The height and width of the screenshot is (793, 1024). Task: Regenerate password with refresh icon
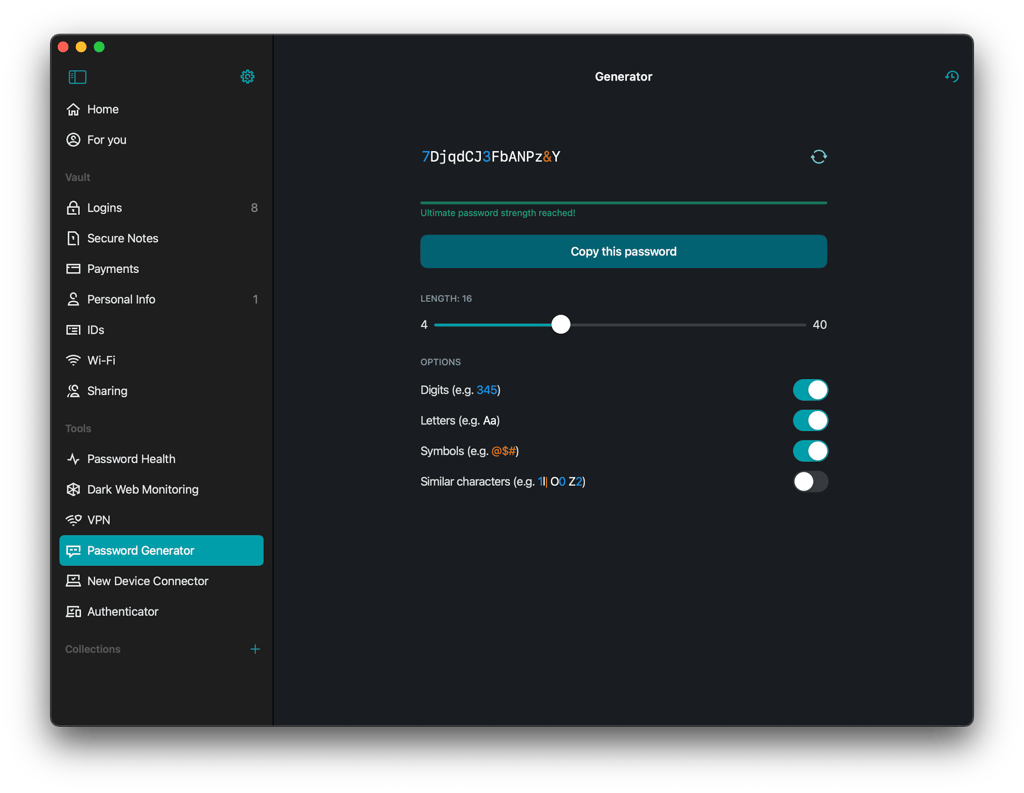818,157
